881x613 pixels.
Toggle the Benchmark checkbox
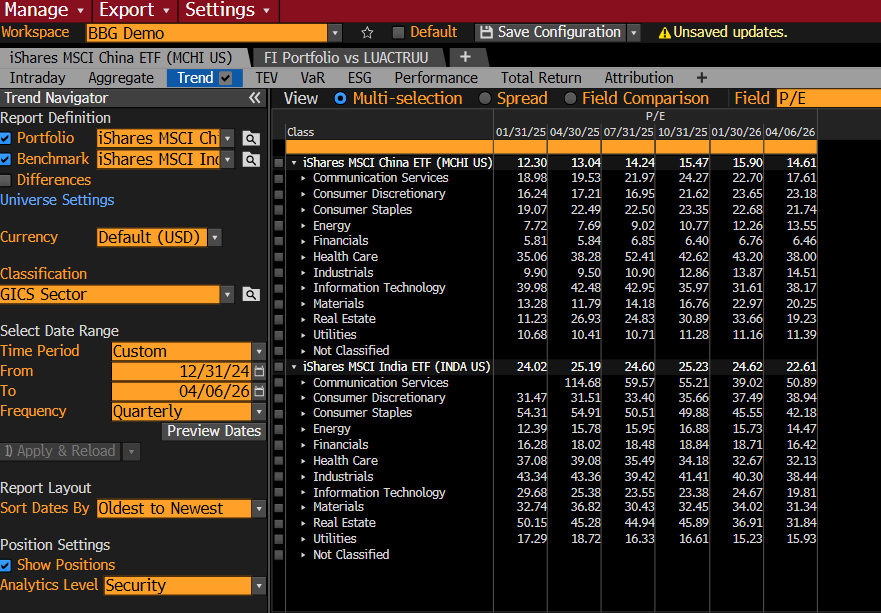6,160
